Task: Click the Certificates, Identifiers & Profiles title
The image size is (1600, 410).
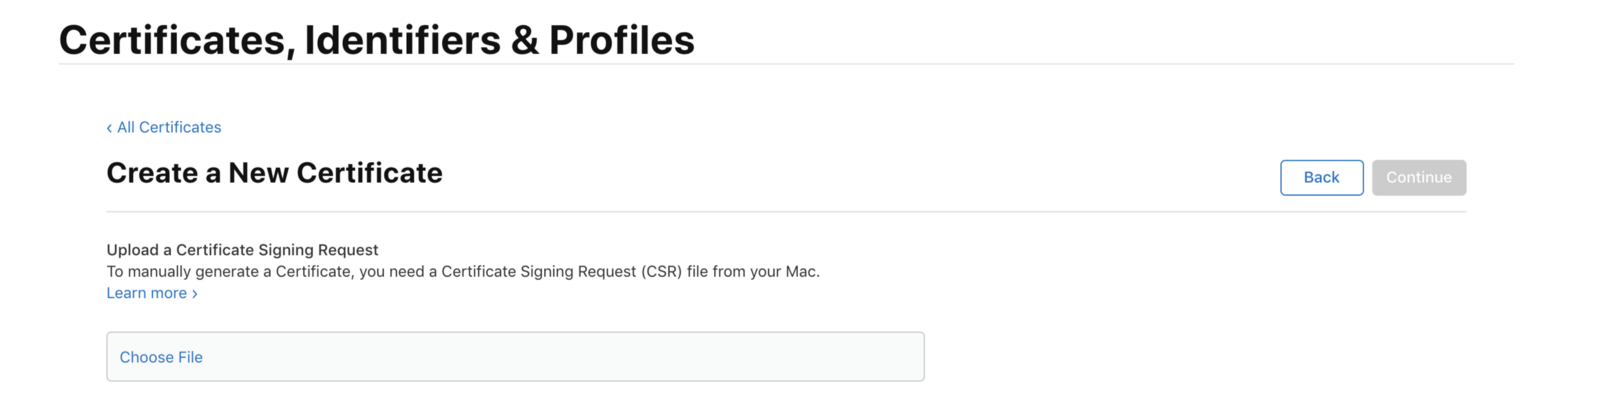Action: (x=376, y=40)
